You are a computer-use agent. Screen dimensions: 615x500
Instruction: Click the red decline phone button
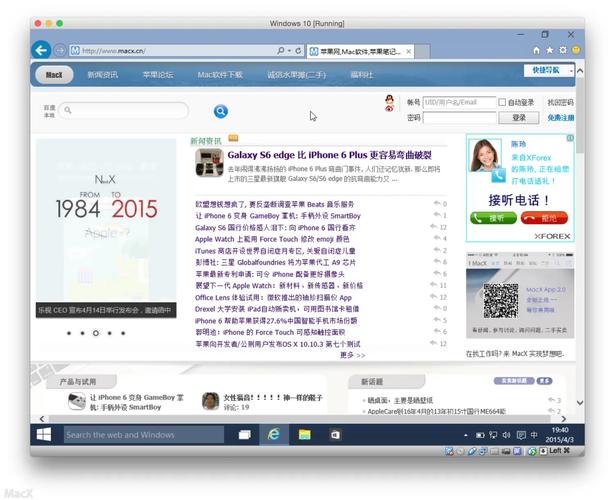544,218
